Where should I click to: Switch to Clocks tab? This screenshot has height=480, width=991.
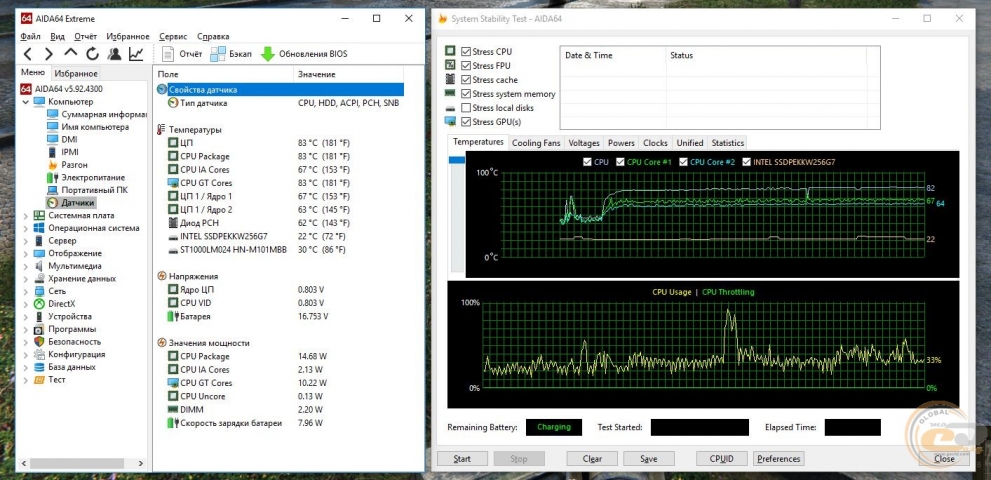[655, 143]
